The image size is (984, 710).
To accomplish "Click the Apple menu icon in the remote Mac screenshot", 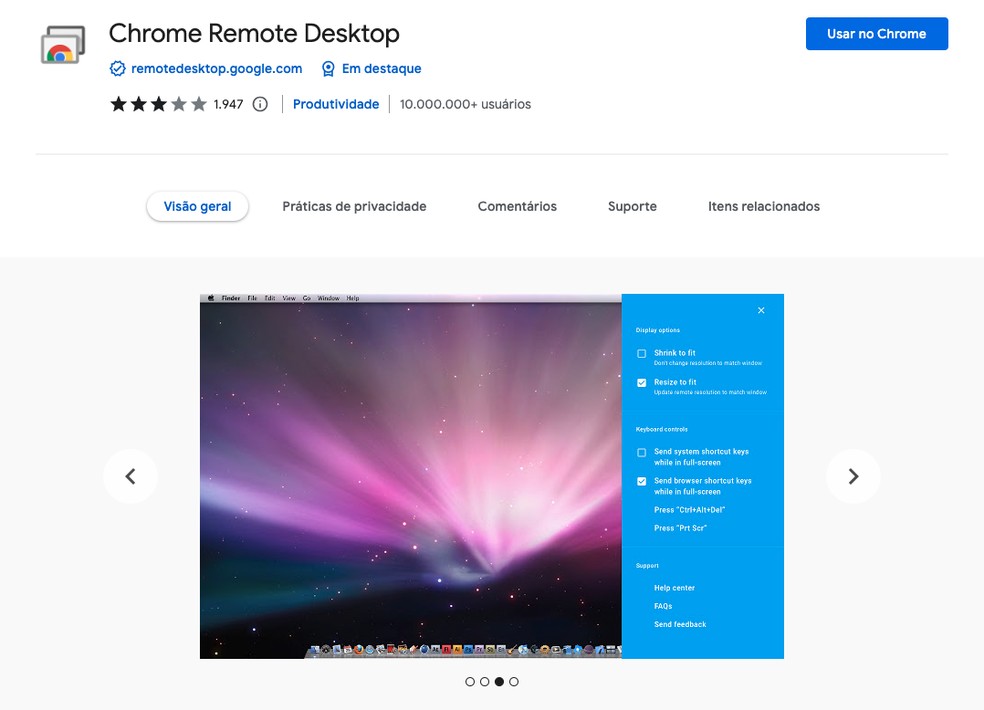I will coord(211,297).
